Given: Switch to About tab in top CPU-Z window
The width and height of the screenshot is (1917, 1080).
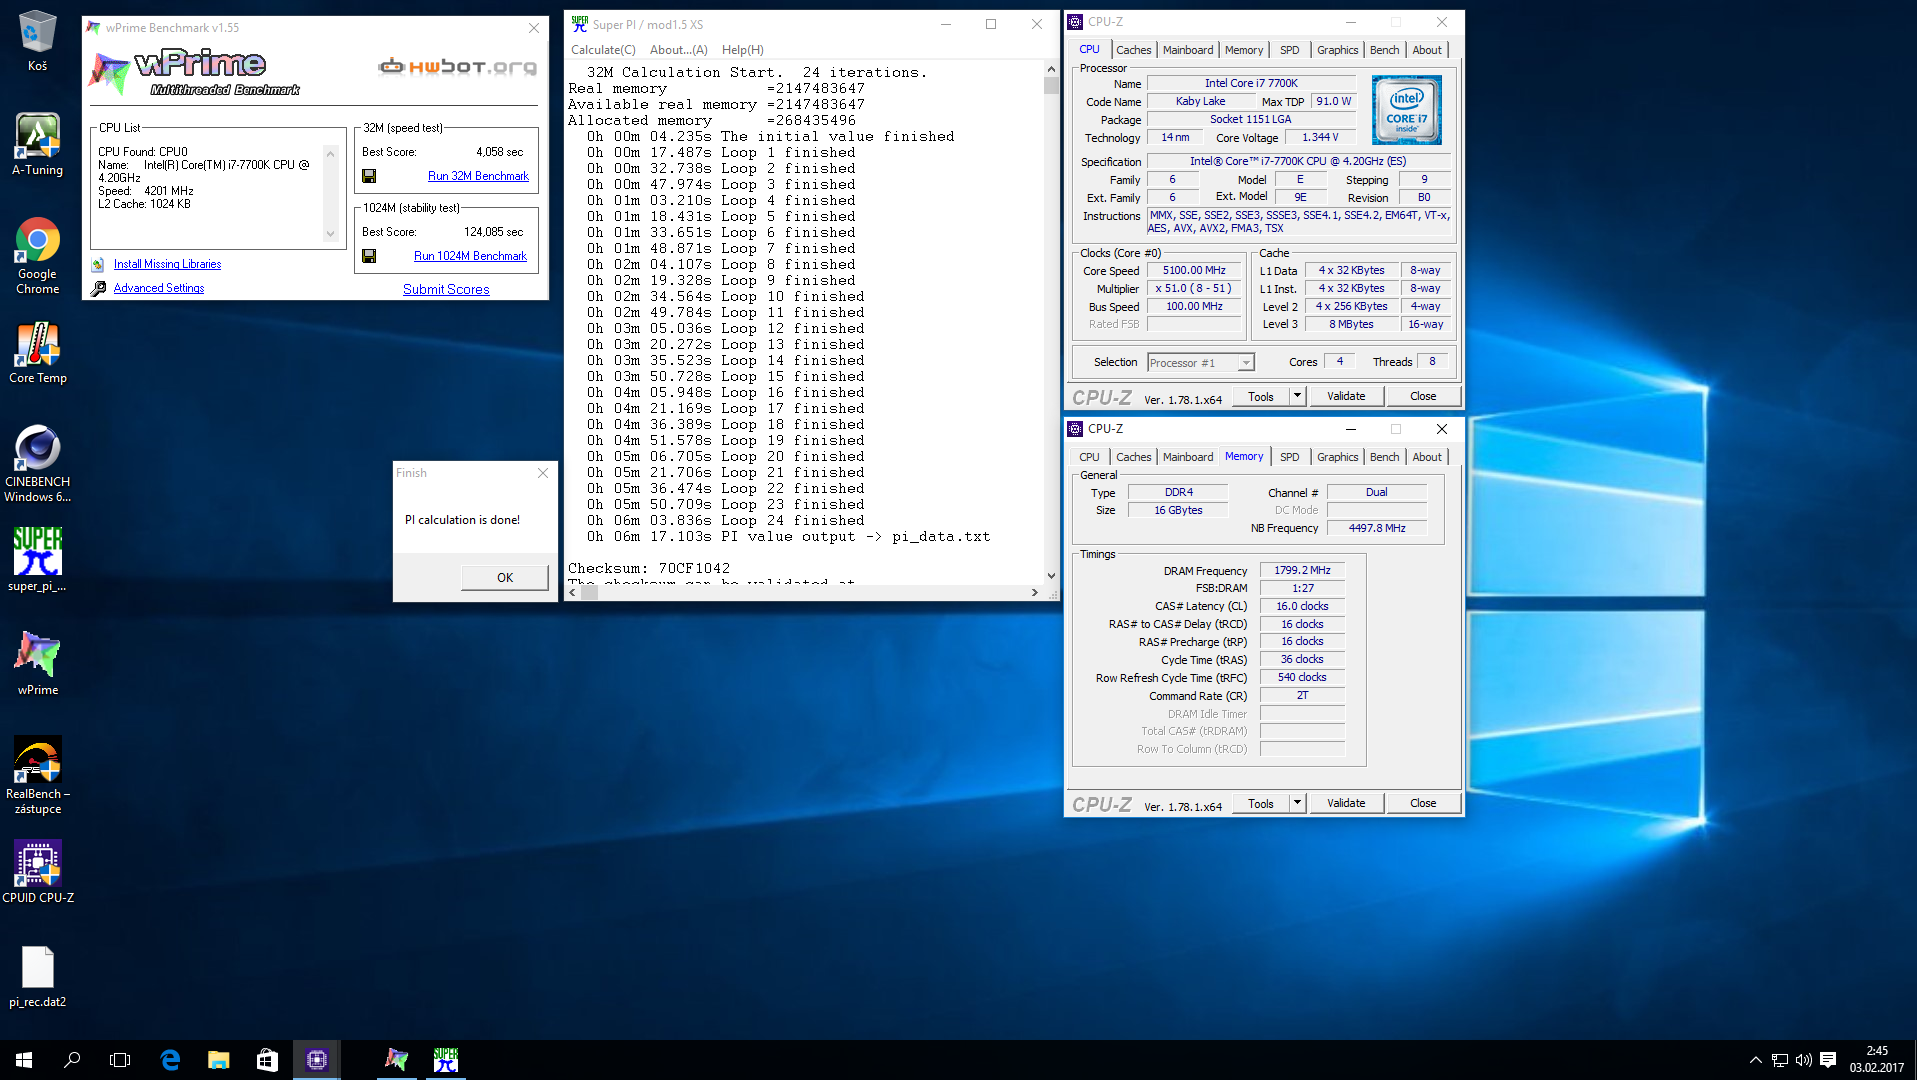Looking at the screenshot, I should (x=1427, y=50).
